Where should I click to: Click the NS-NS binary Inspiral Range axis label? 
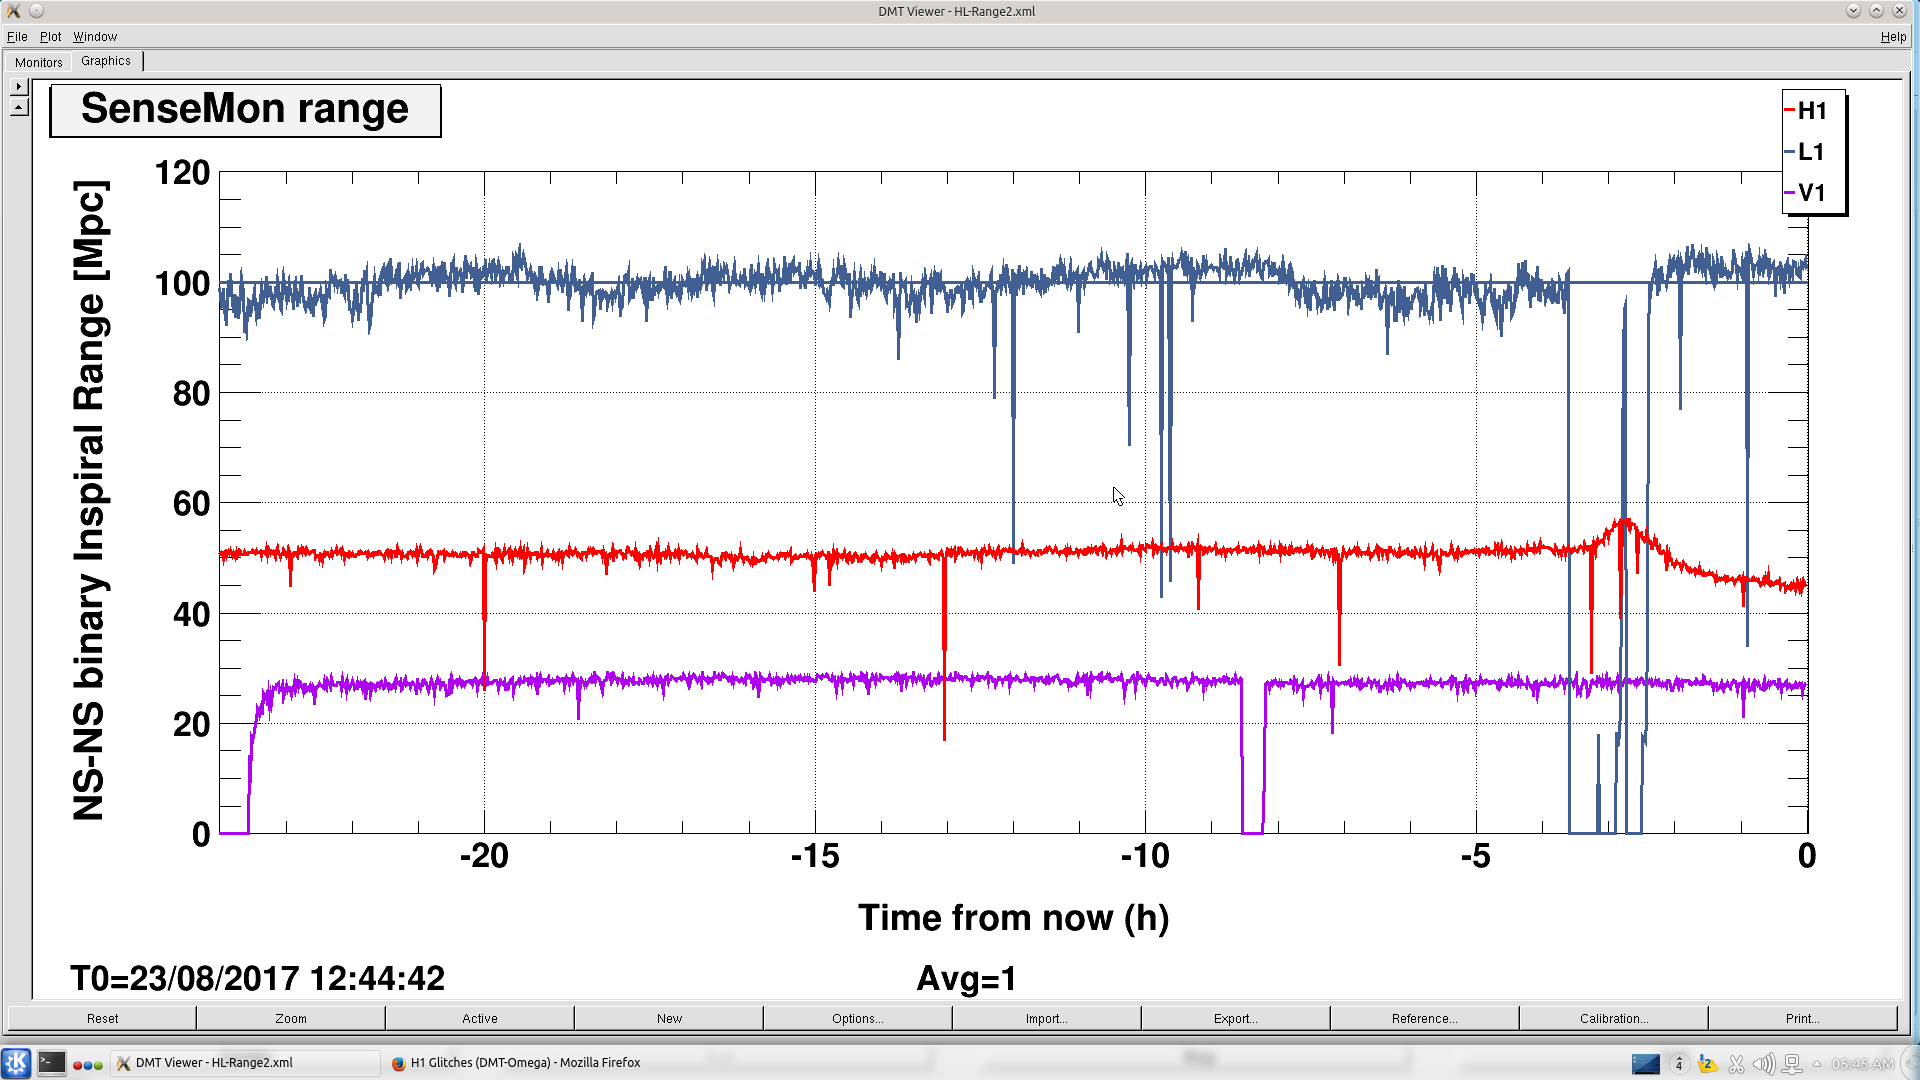[89, 500]
